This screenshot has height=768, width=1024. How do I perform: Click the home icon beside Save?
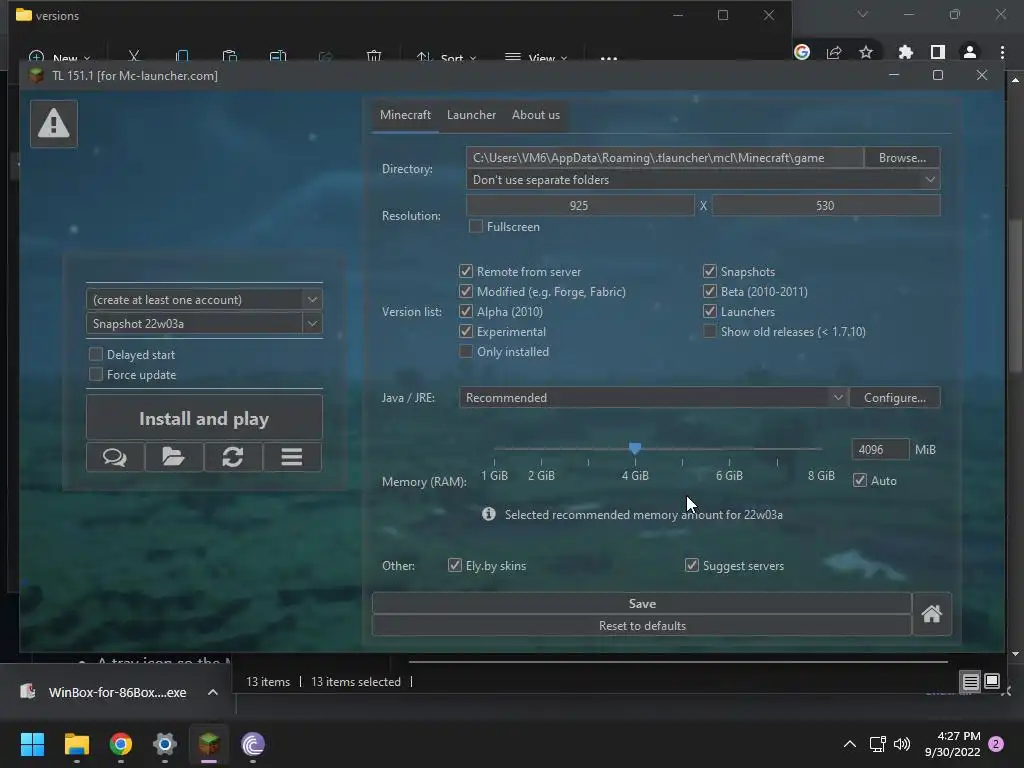point(931,615)
